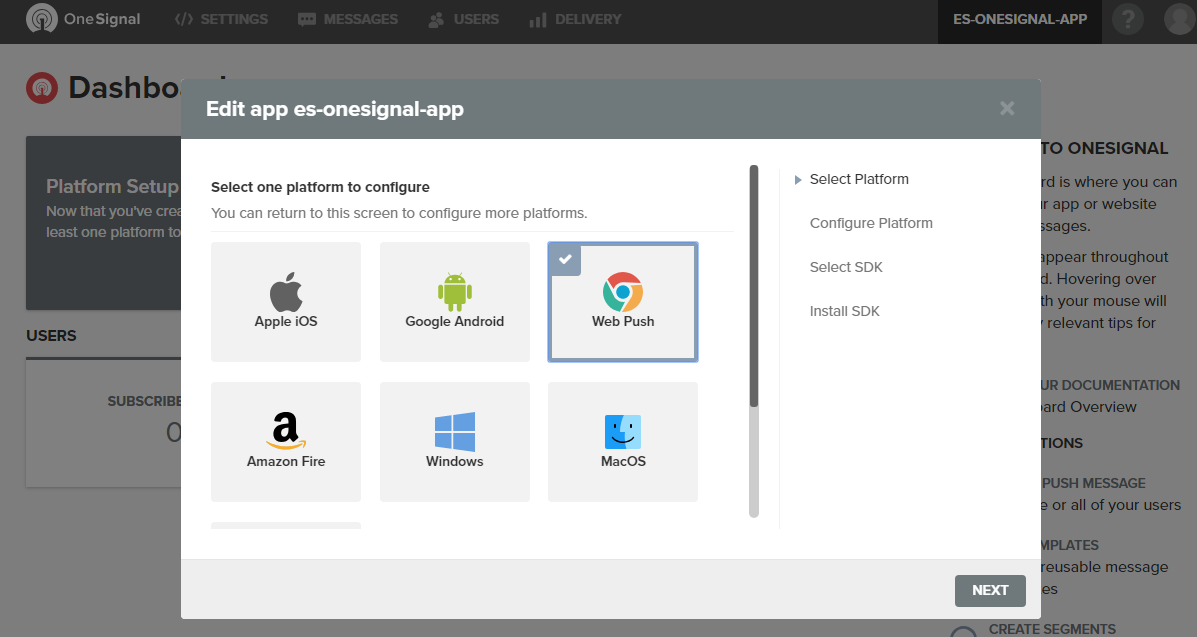Open the Settings menu
This screenshot has height=637, width=1197.
pyautogui.click(x=221, y=19)
